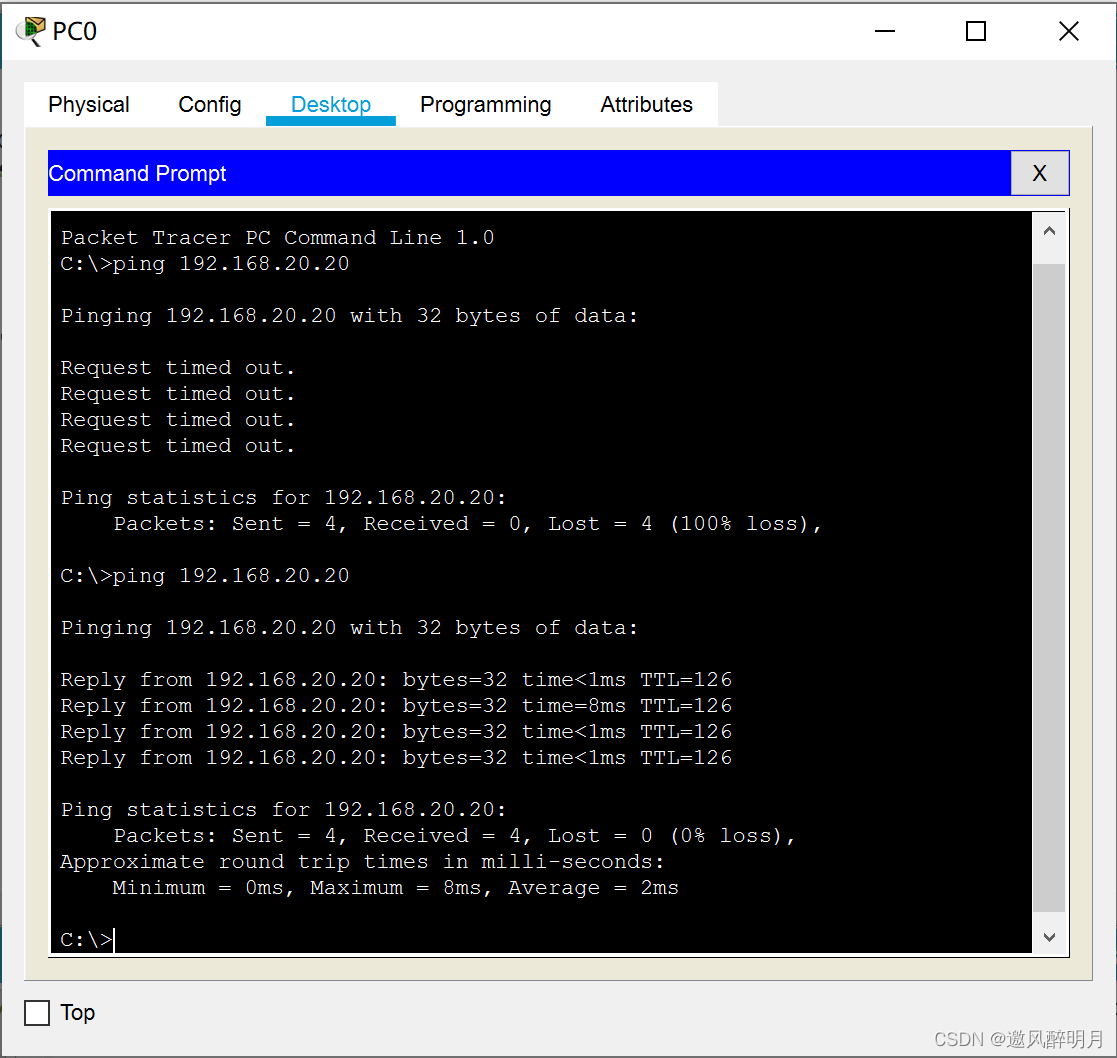
Task: Enable the Top checkbox
Action: [x=37, y=1013]
